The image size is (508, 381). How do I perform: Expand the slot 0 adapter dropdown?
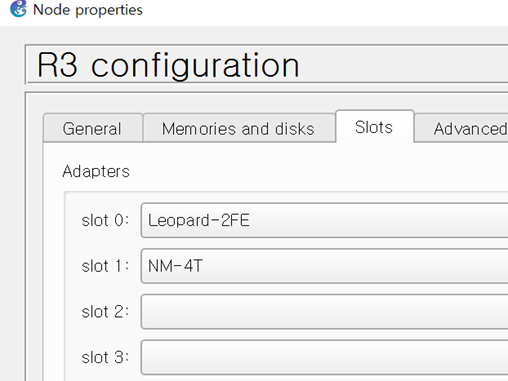click(x=324, y=220)
